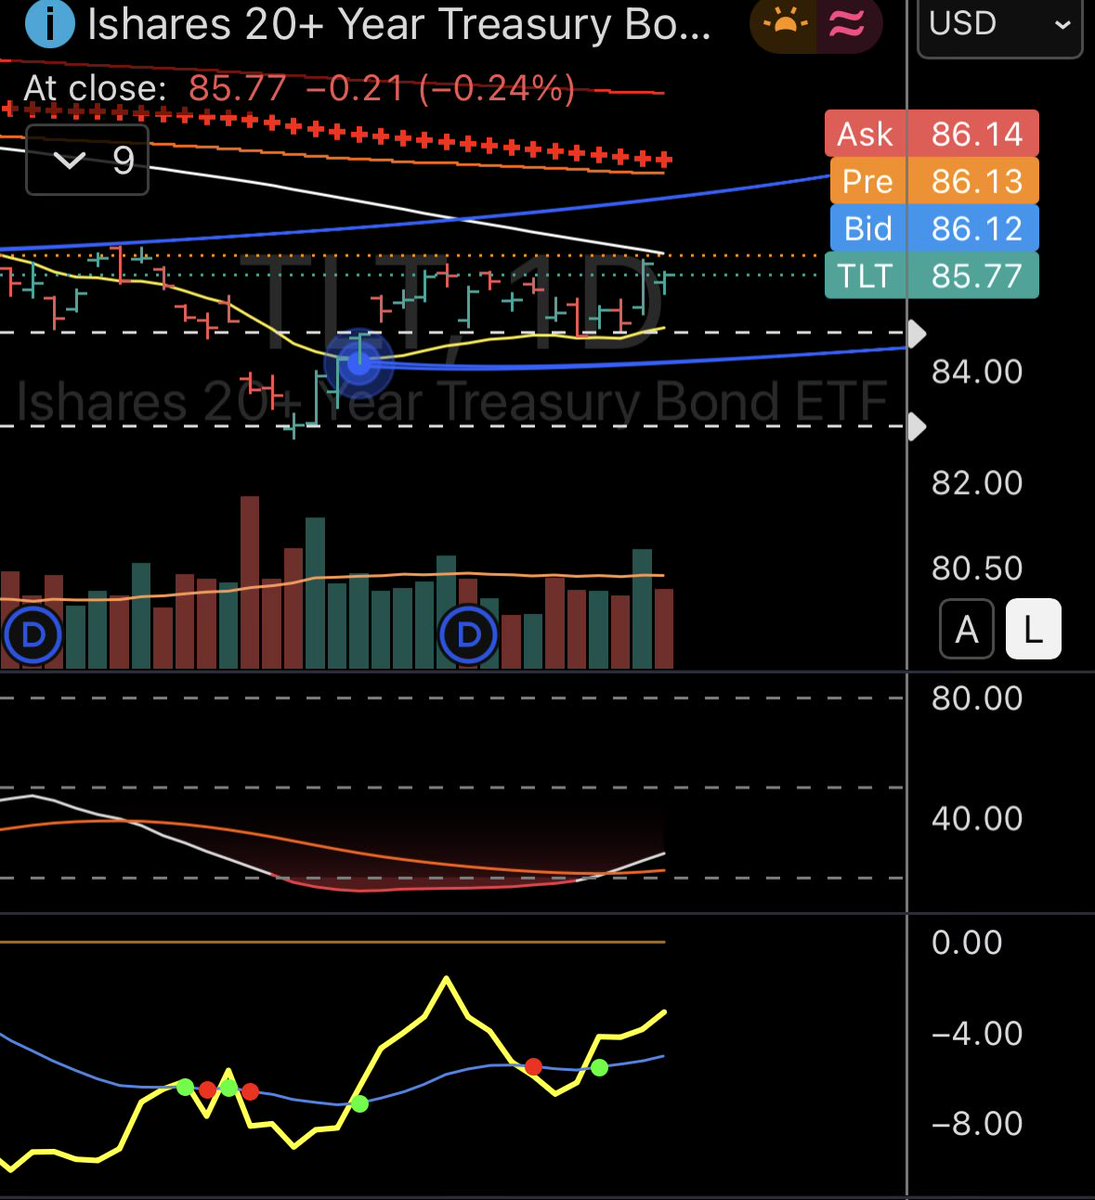Click the TLT 85.77 price label

pyautogui.click(x=931, y=275)
